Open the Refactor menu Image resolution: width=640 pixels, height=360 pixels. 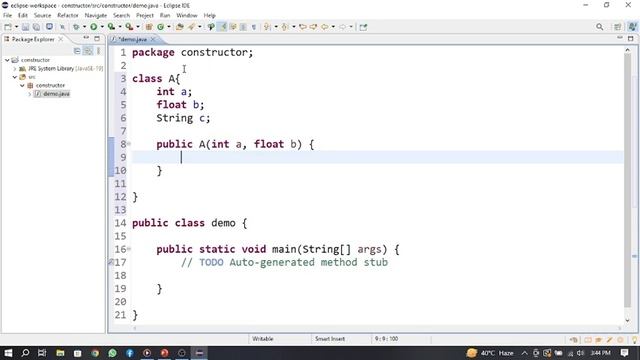[x=68, y=16]
